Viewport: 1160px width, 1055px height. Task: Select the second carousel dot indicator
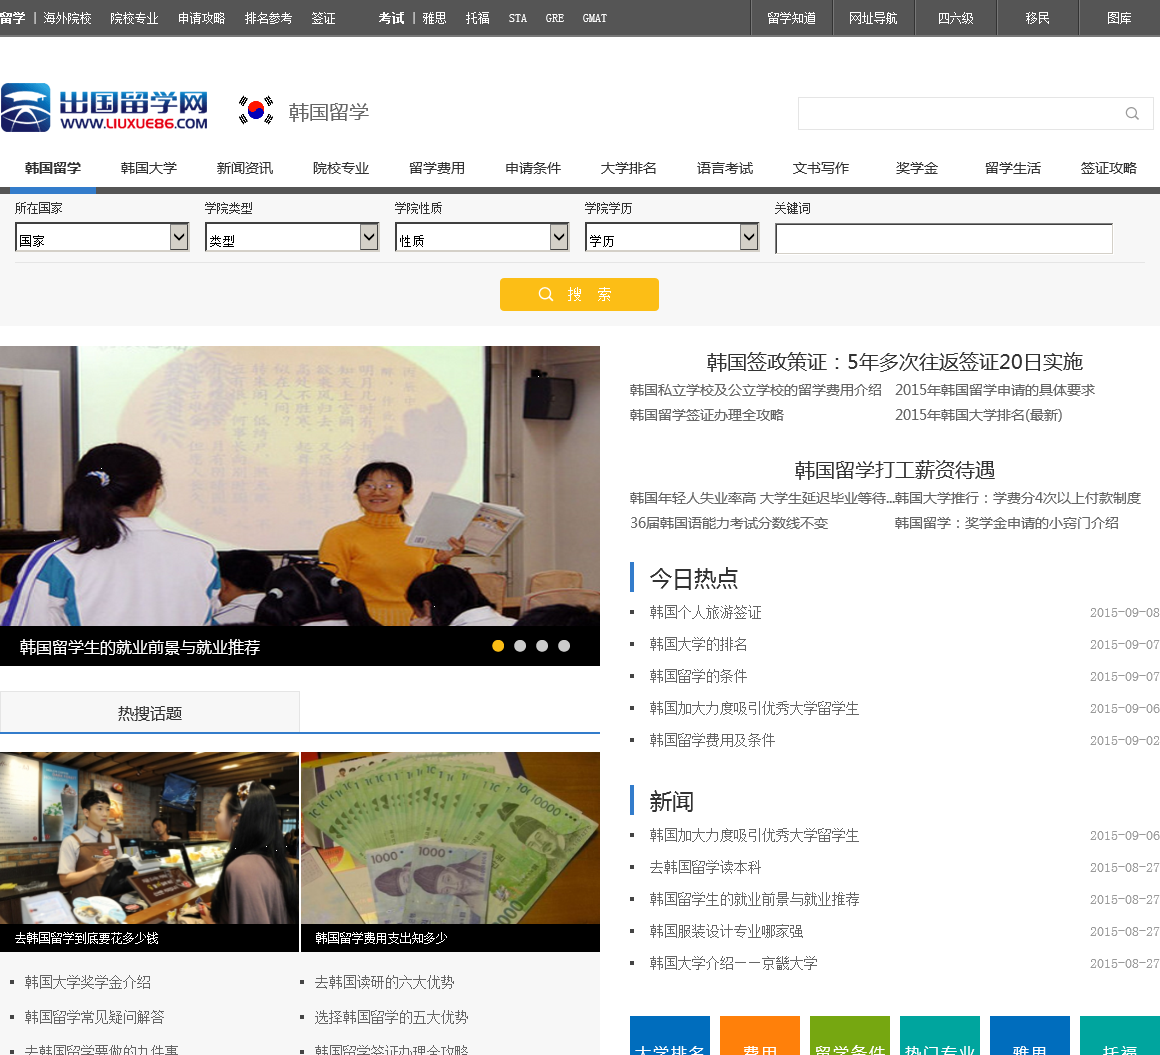520,646
